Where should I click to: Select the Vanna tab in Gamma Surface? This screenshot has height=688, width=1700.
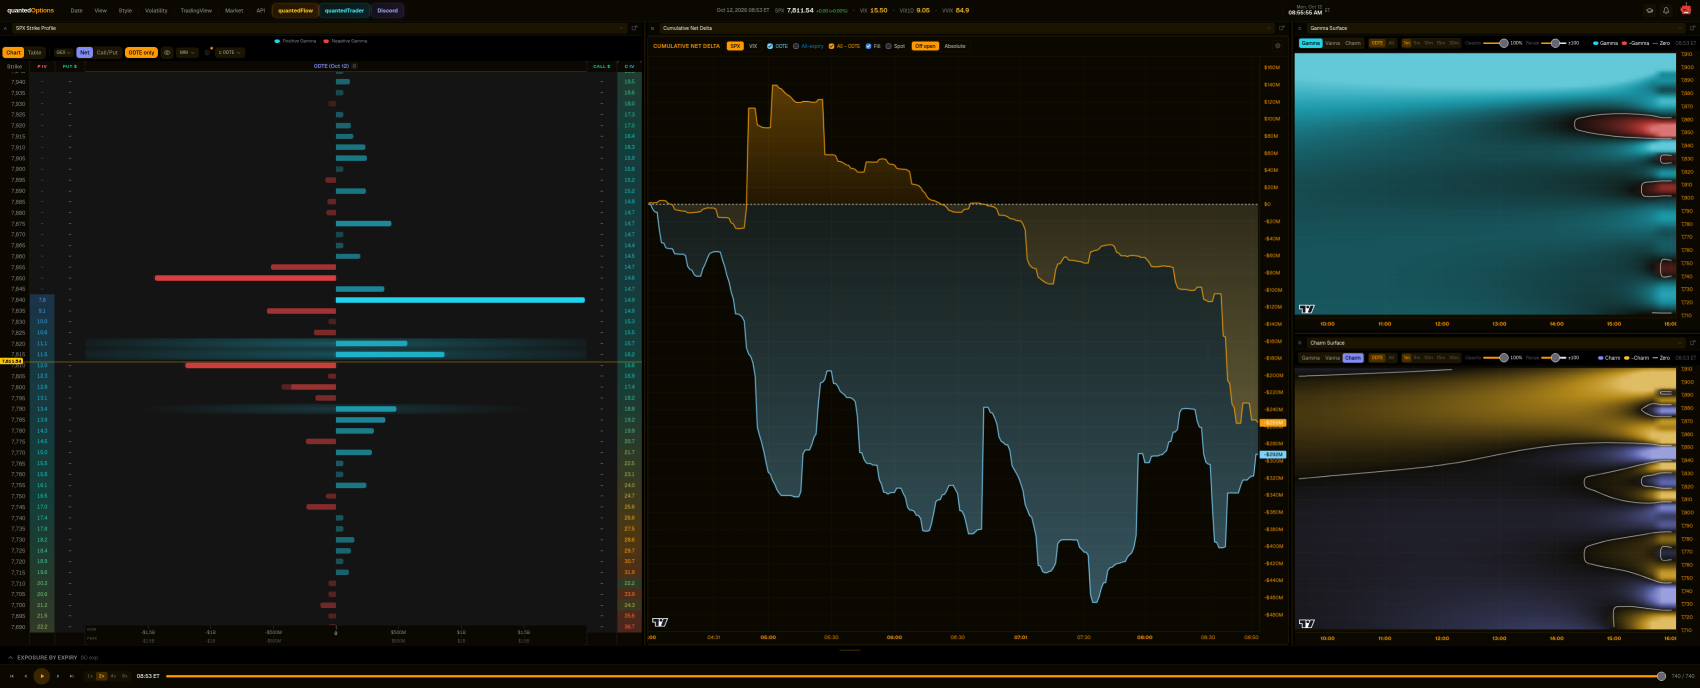pos(1332,43)
